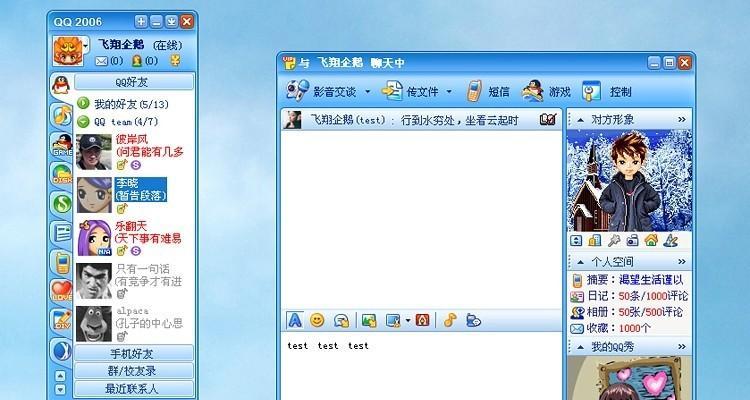750x400 pixels.
Task: Click chat partner's small avatar in chat header
Action: click(292, 120)
